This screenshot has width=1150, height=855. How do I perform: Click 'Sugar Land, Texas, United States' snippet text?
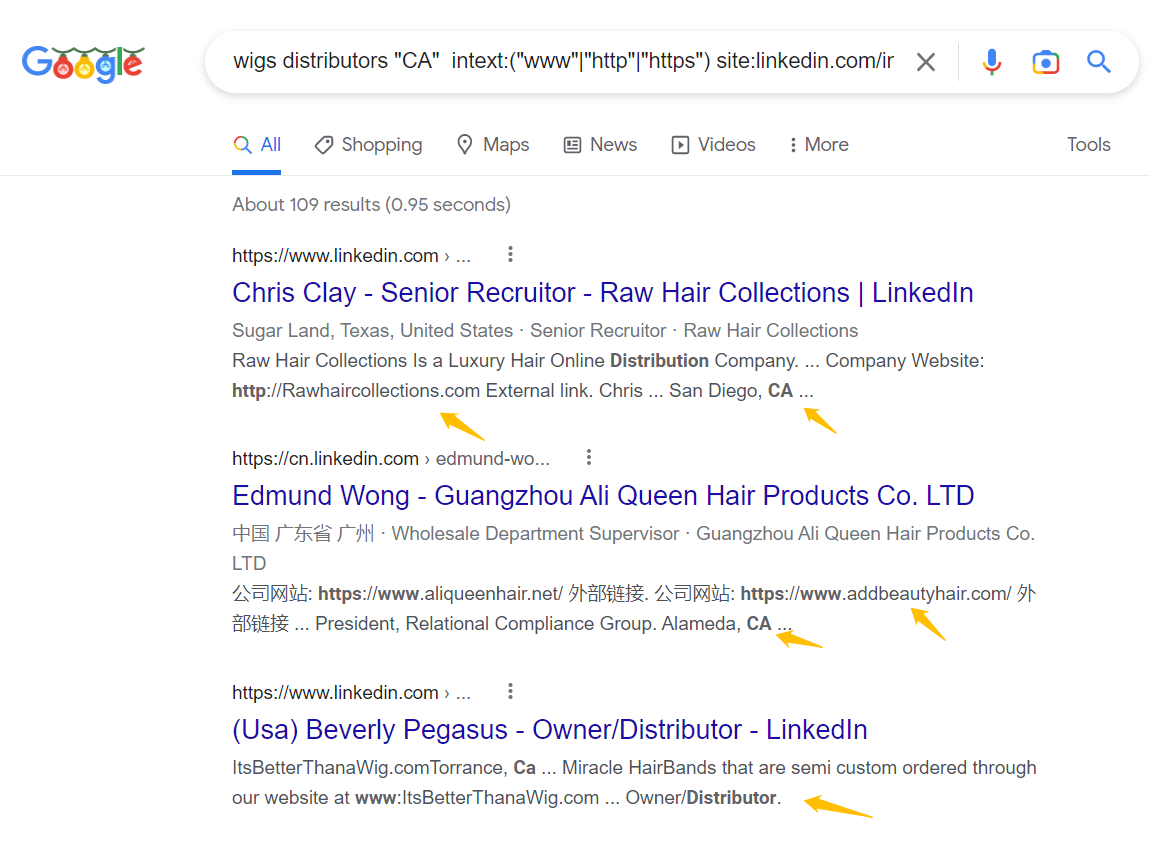[373, 331]
